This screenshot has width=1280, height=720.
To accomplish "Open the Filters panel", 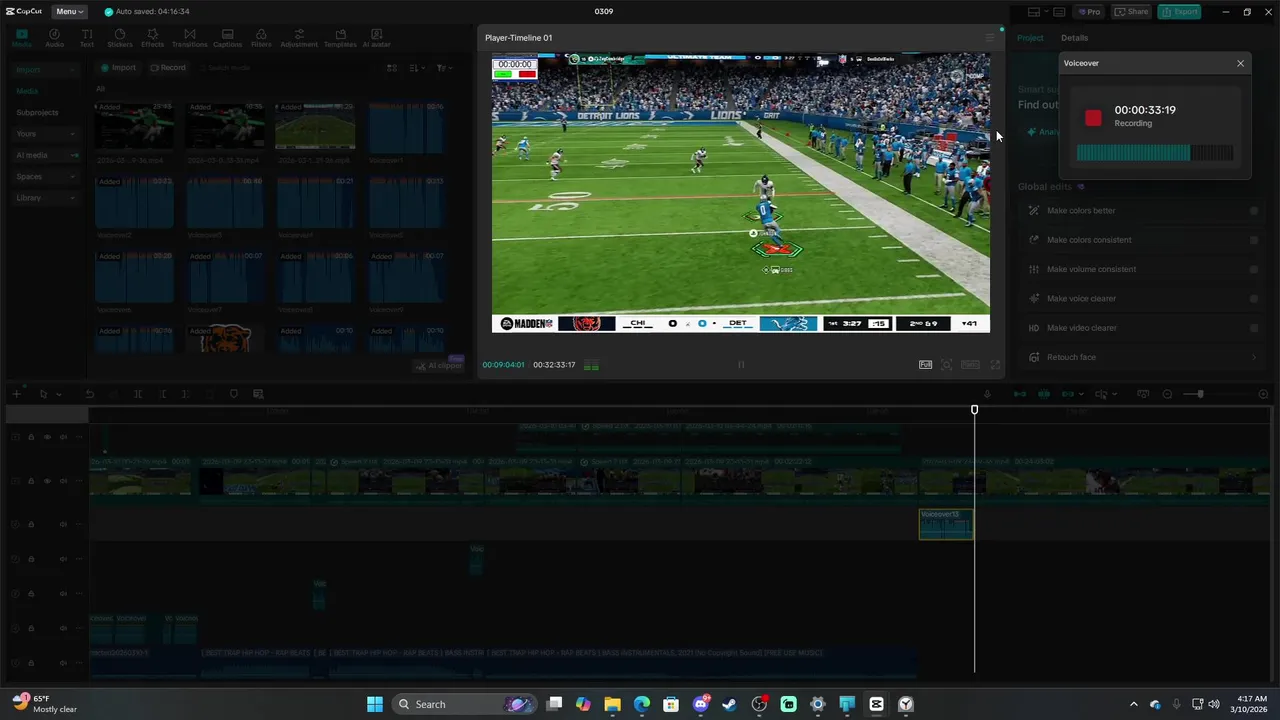I will tap(261, 38).
